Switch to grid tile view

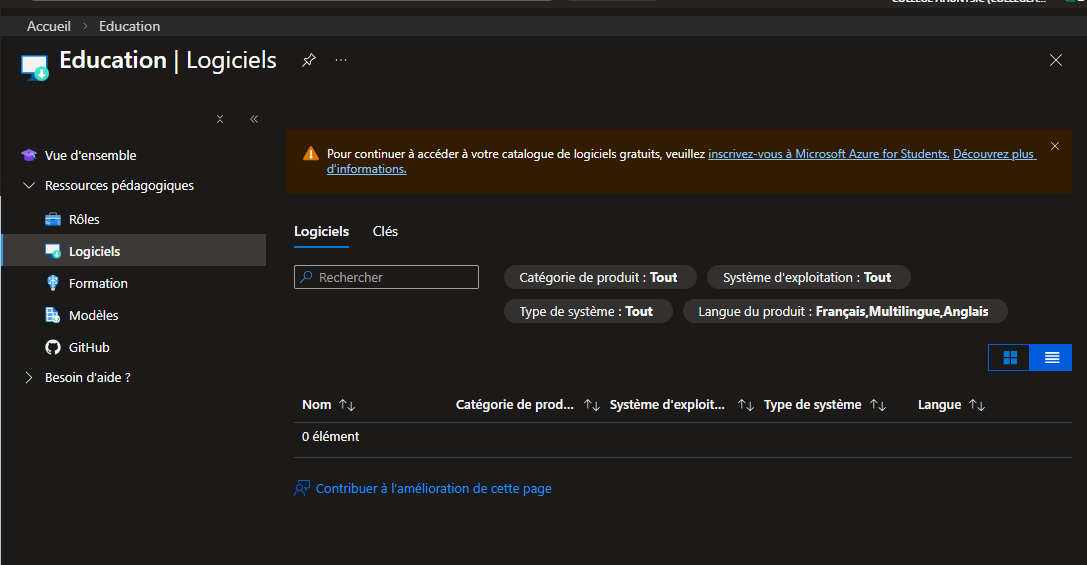pos(1010,357)
